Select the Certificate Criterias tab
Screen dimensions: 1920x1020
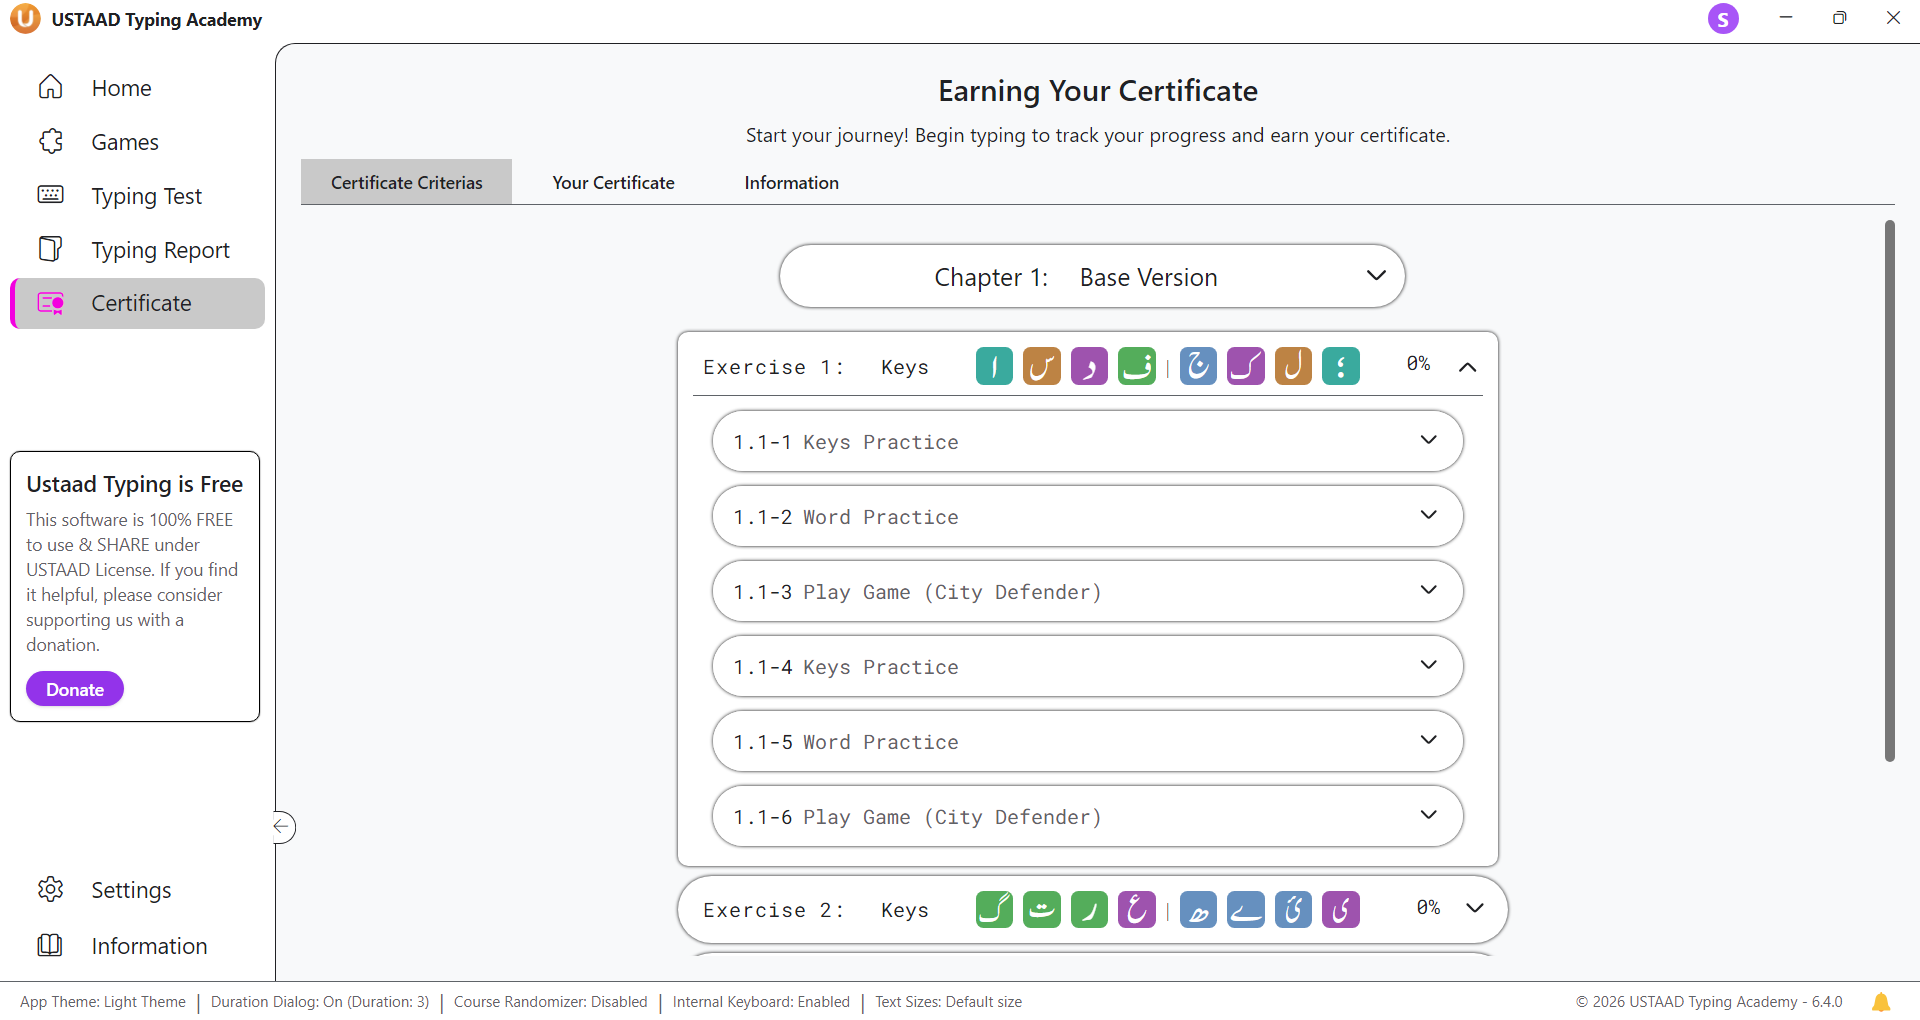pyautogui.click(x=406, y=183)
